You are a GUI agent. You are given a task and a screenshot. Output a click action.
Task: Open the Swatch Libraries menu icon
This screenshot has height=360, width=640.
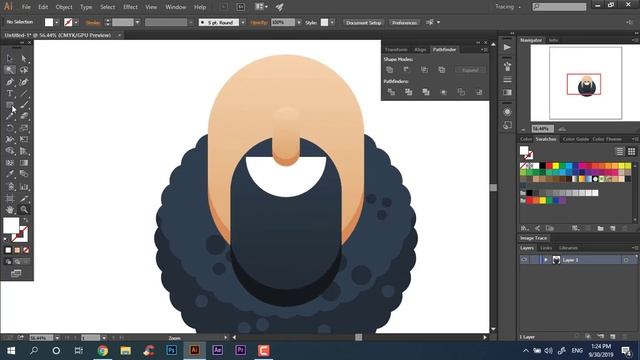525,228
